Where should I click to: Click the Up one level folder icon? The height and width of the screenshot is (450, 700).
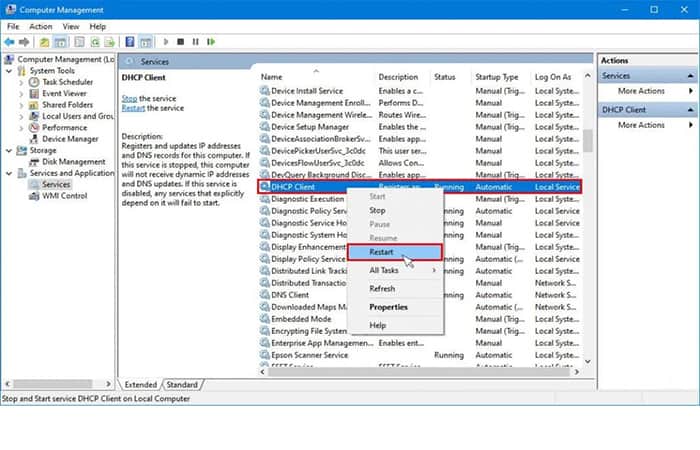click(44, 42)
